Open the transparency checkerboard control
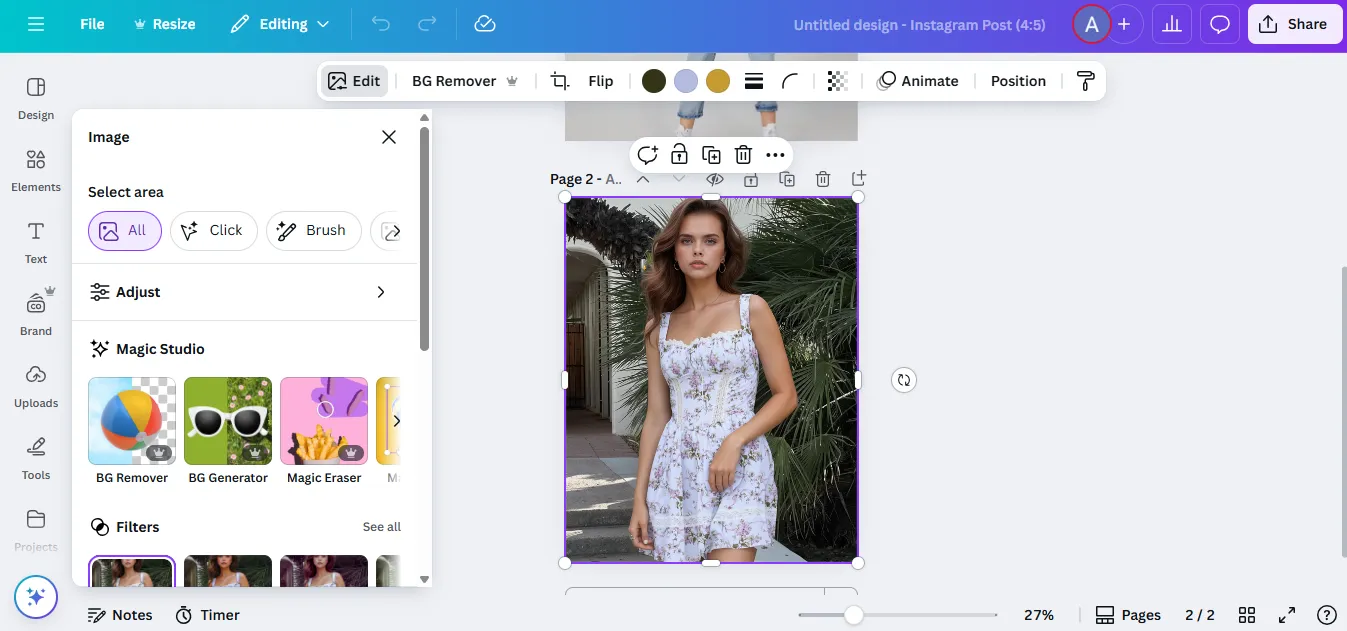The width and height of the screenshot is (1347, 631). click(837, 82)
